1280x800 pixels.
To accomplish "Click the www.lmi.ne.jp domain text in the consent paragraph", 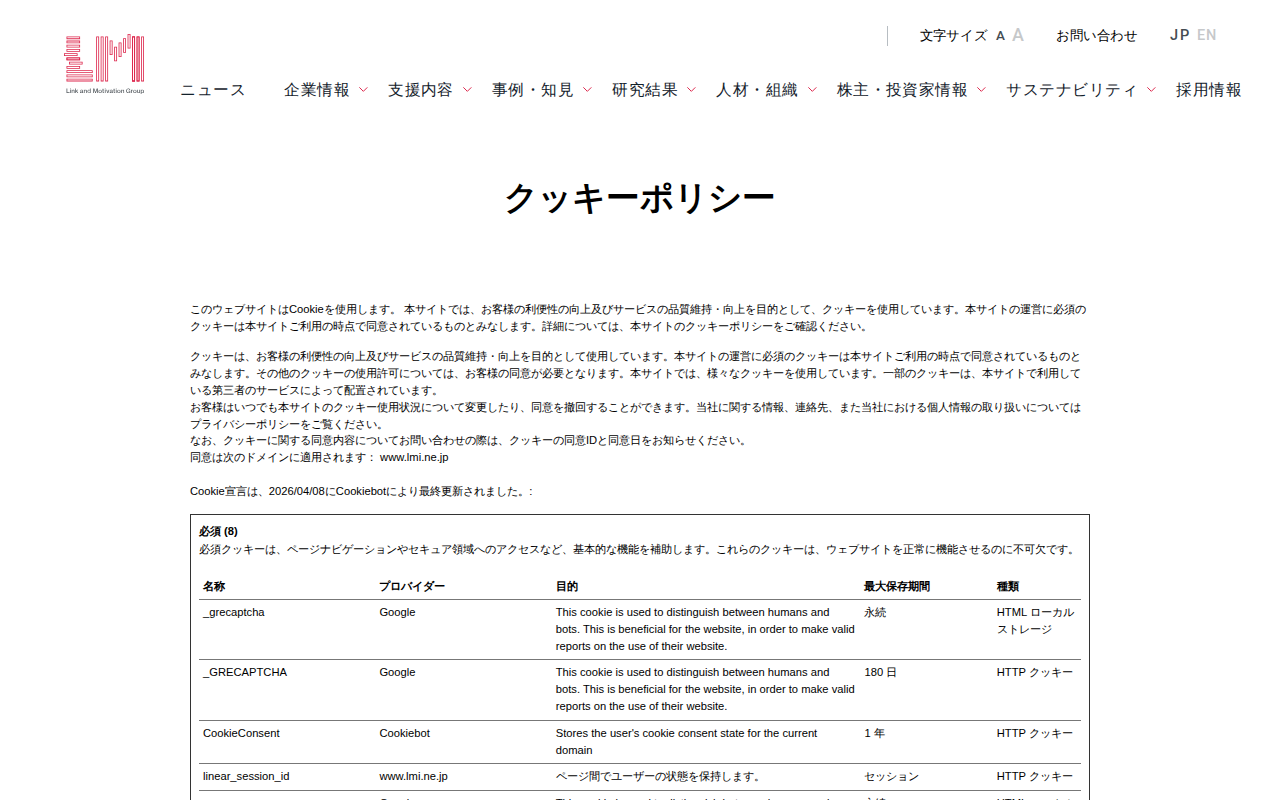I will (414, 457).
